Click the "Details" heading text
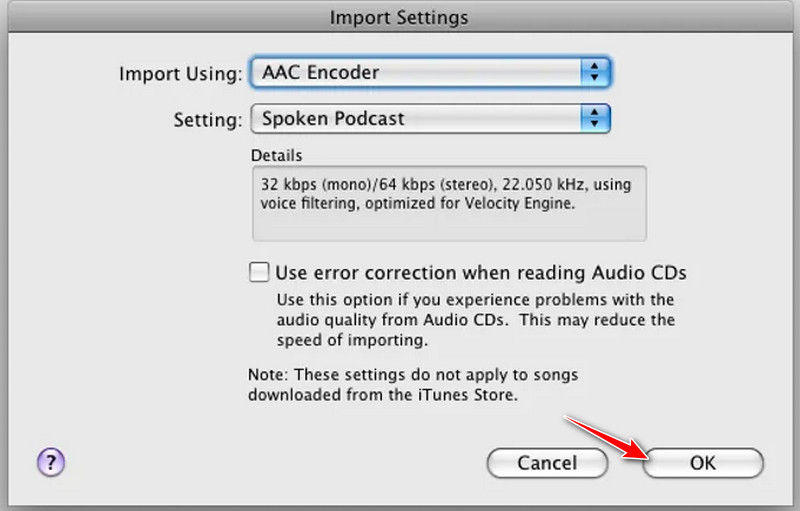Screen dimensions: 800x511 click(x=277, y=156)
